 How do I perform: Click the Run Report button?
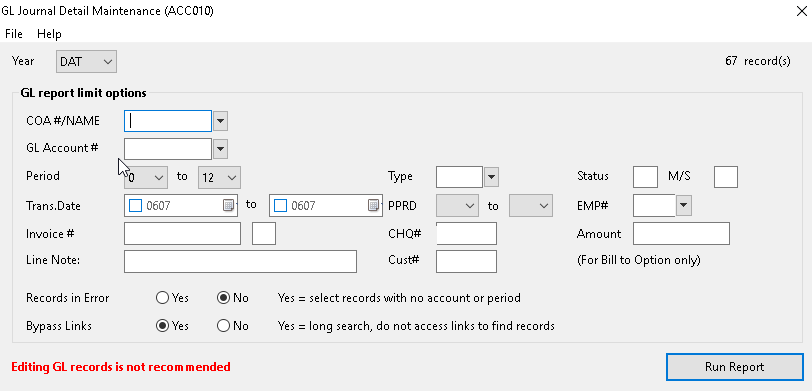tap(734, 367)
